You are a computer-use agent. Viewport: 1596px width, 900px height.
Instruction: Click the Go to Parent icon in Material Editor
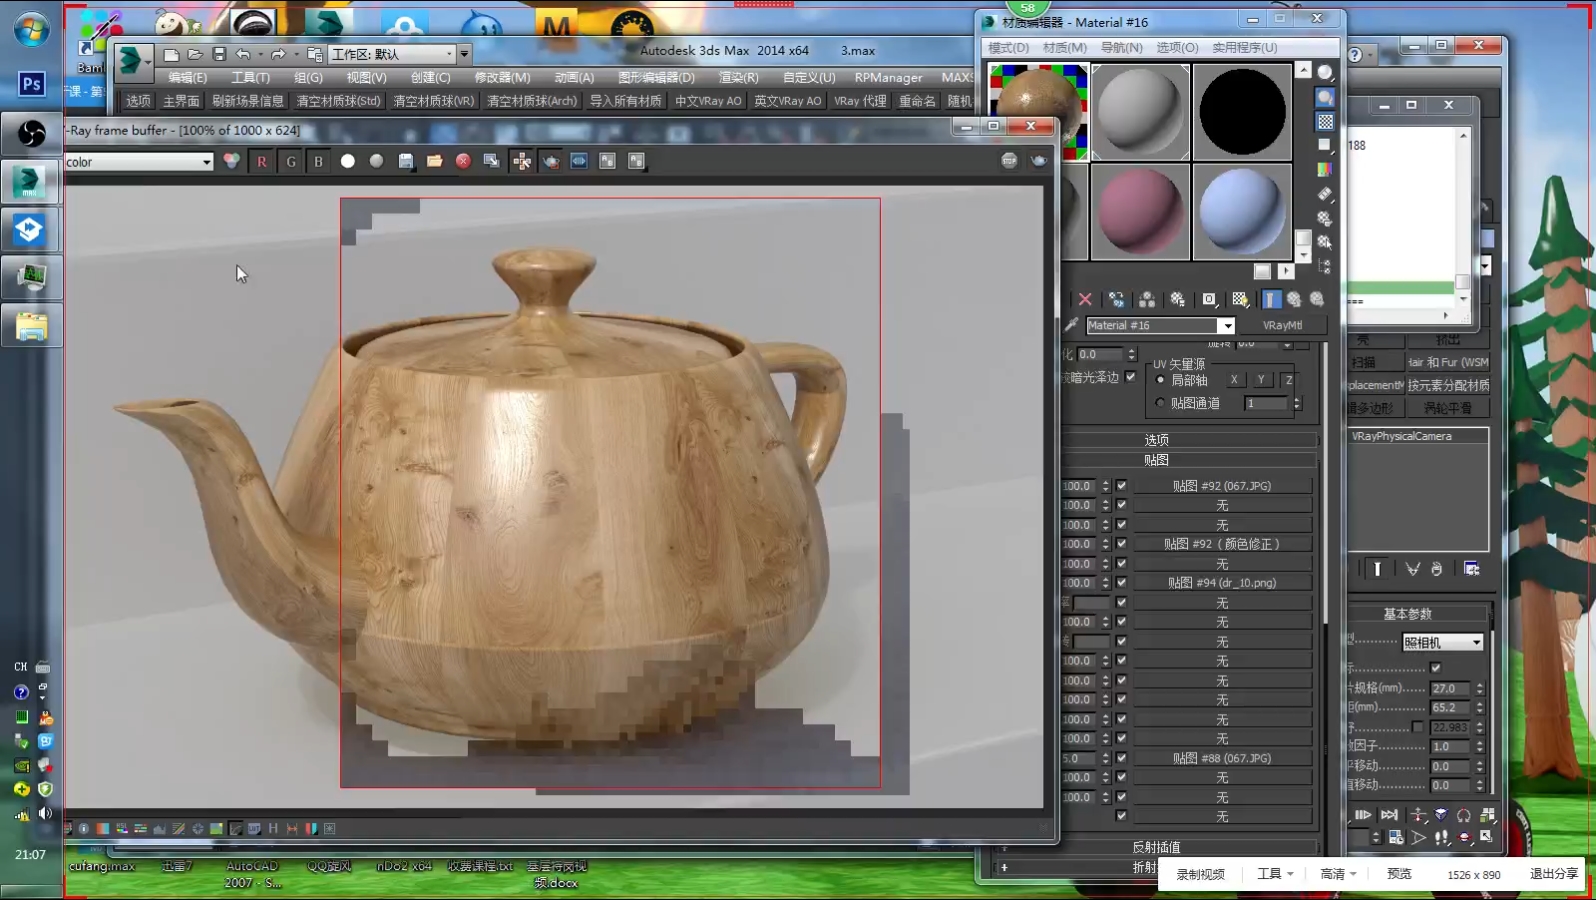[x=1294, y=299]
